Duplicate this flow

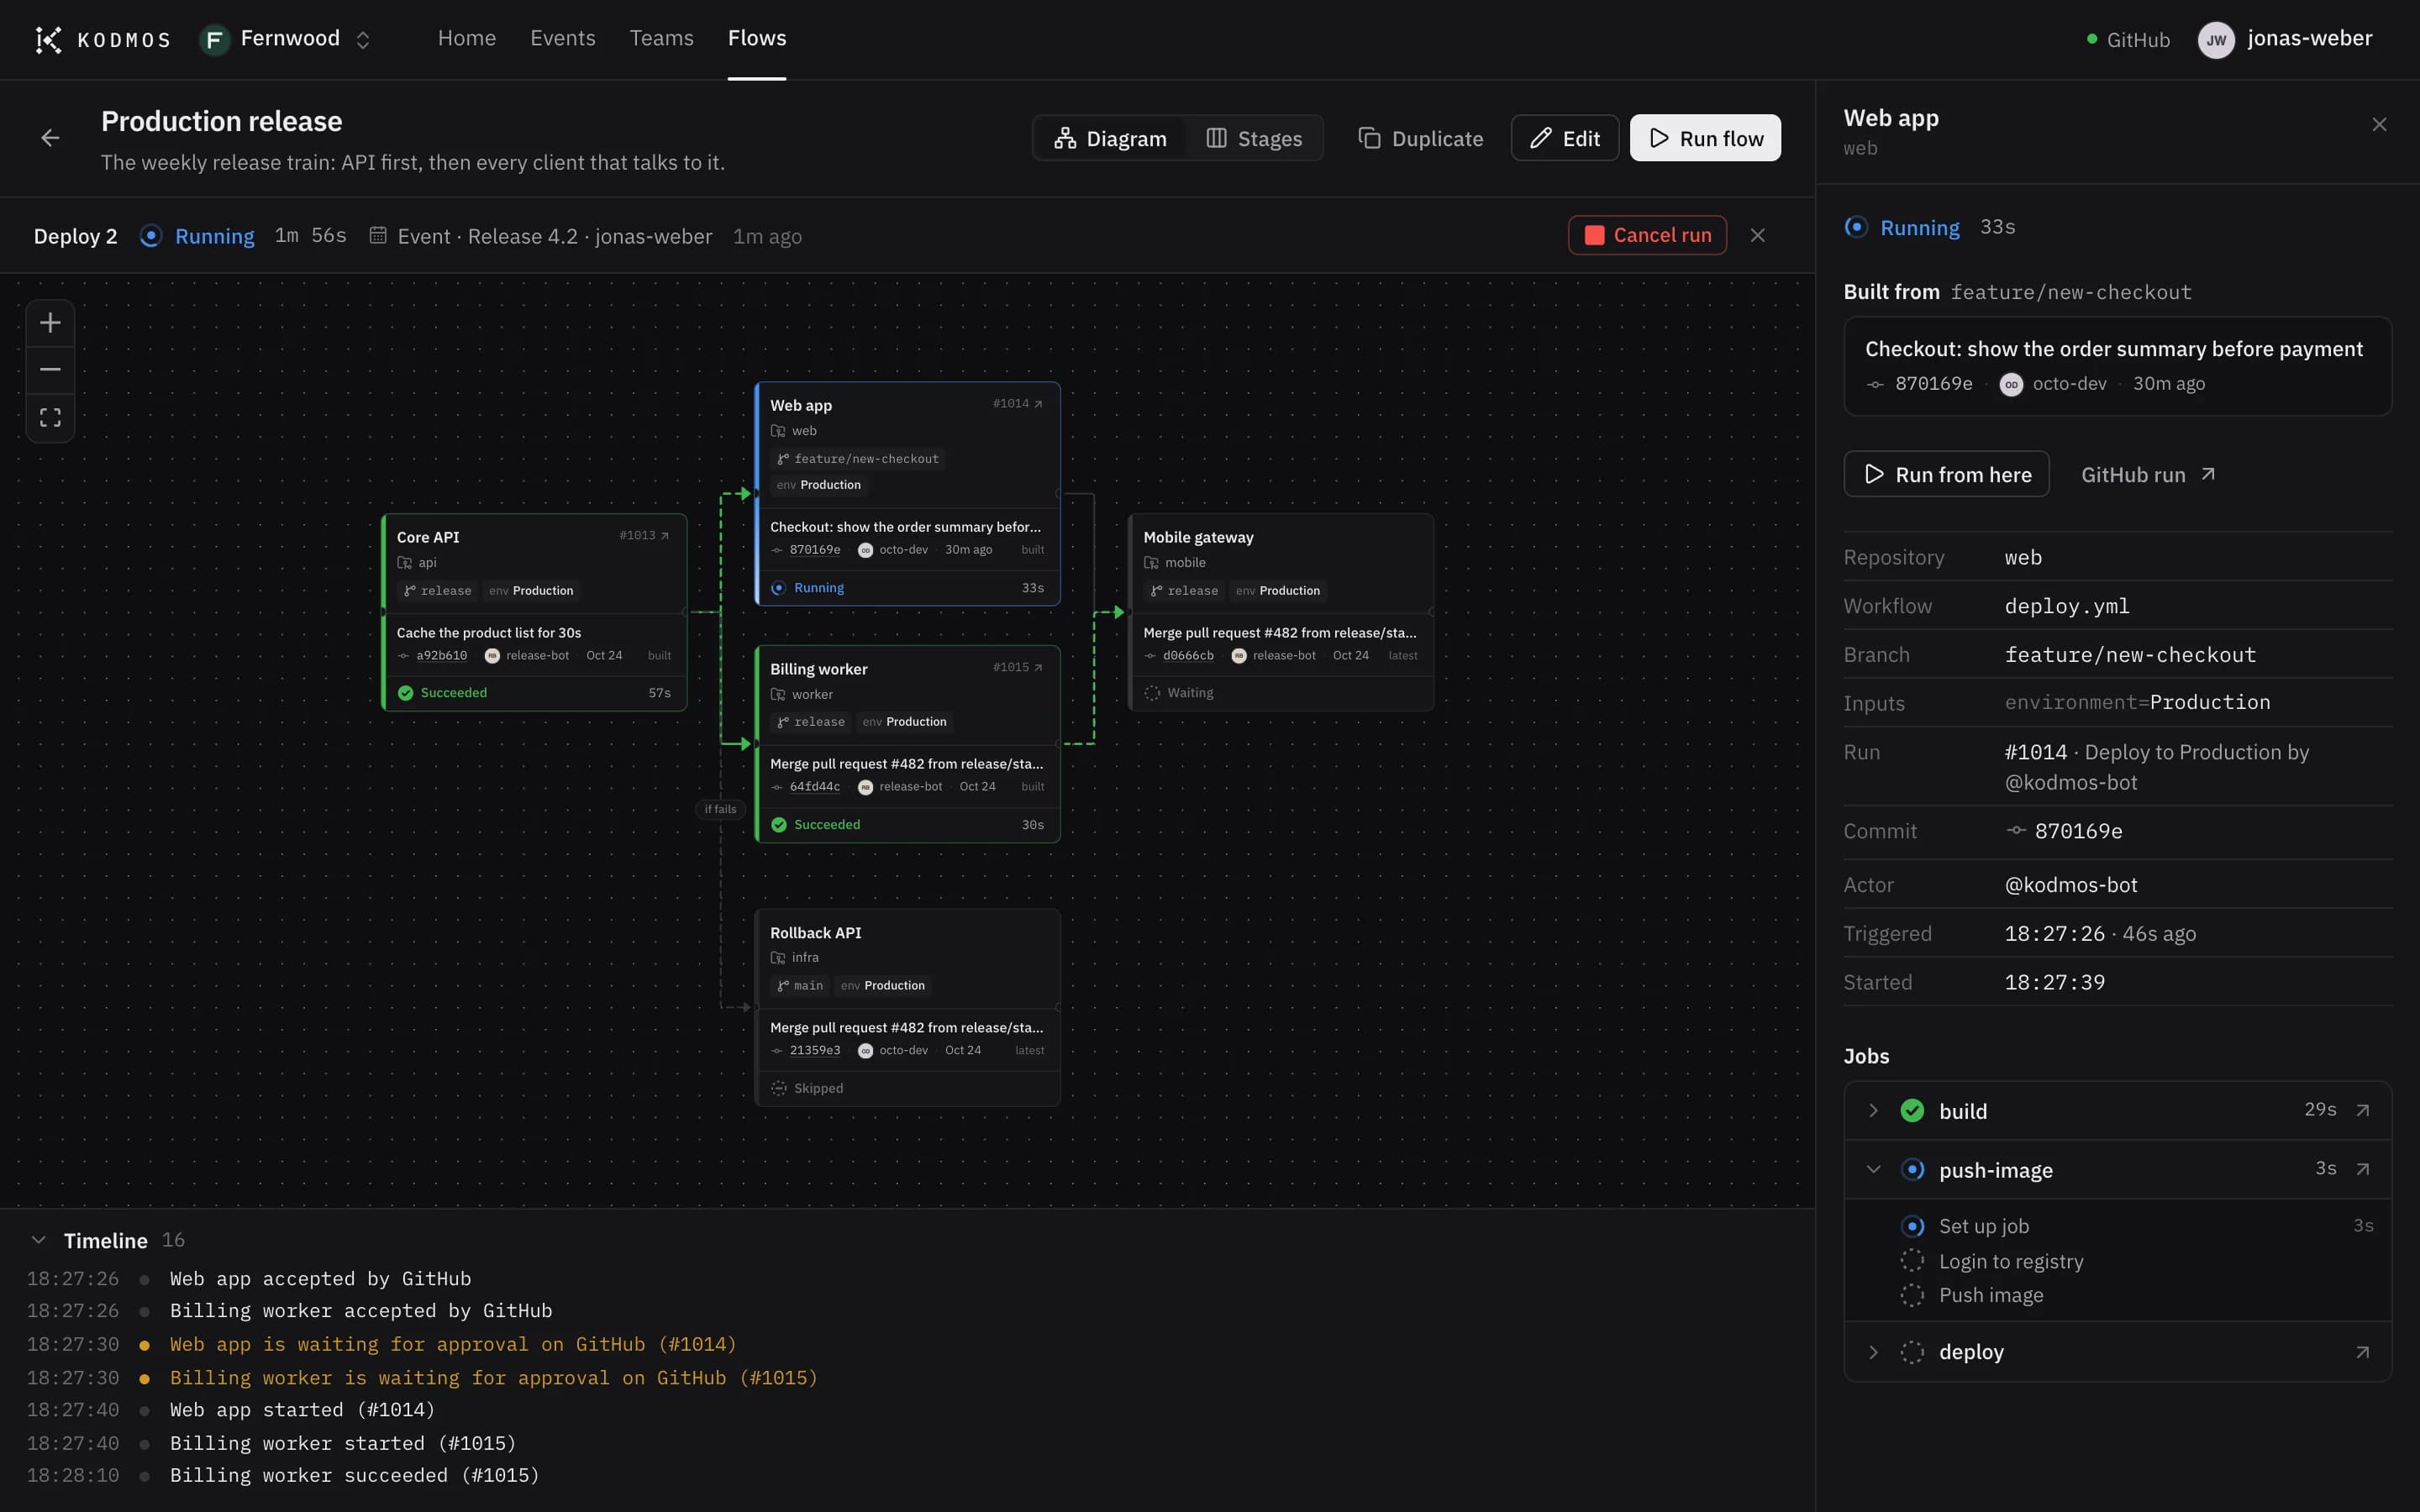click(x=1420, y=138)
